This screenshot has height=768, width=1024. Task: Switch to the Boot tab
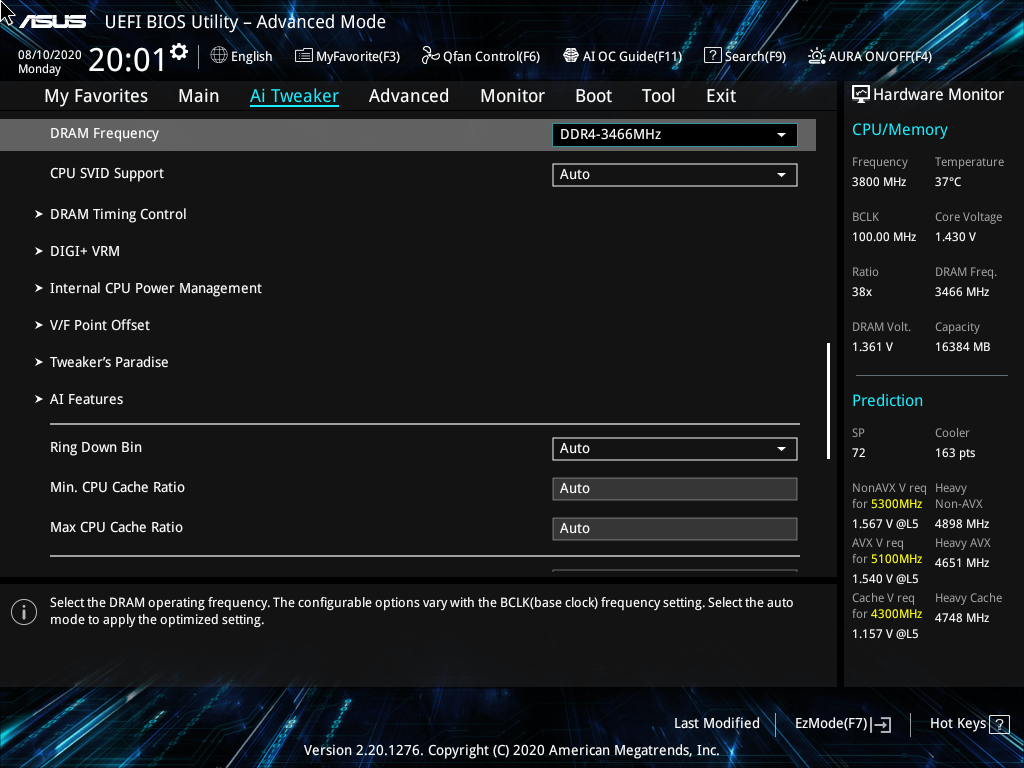tap(593, 96)
